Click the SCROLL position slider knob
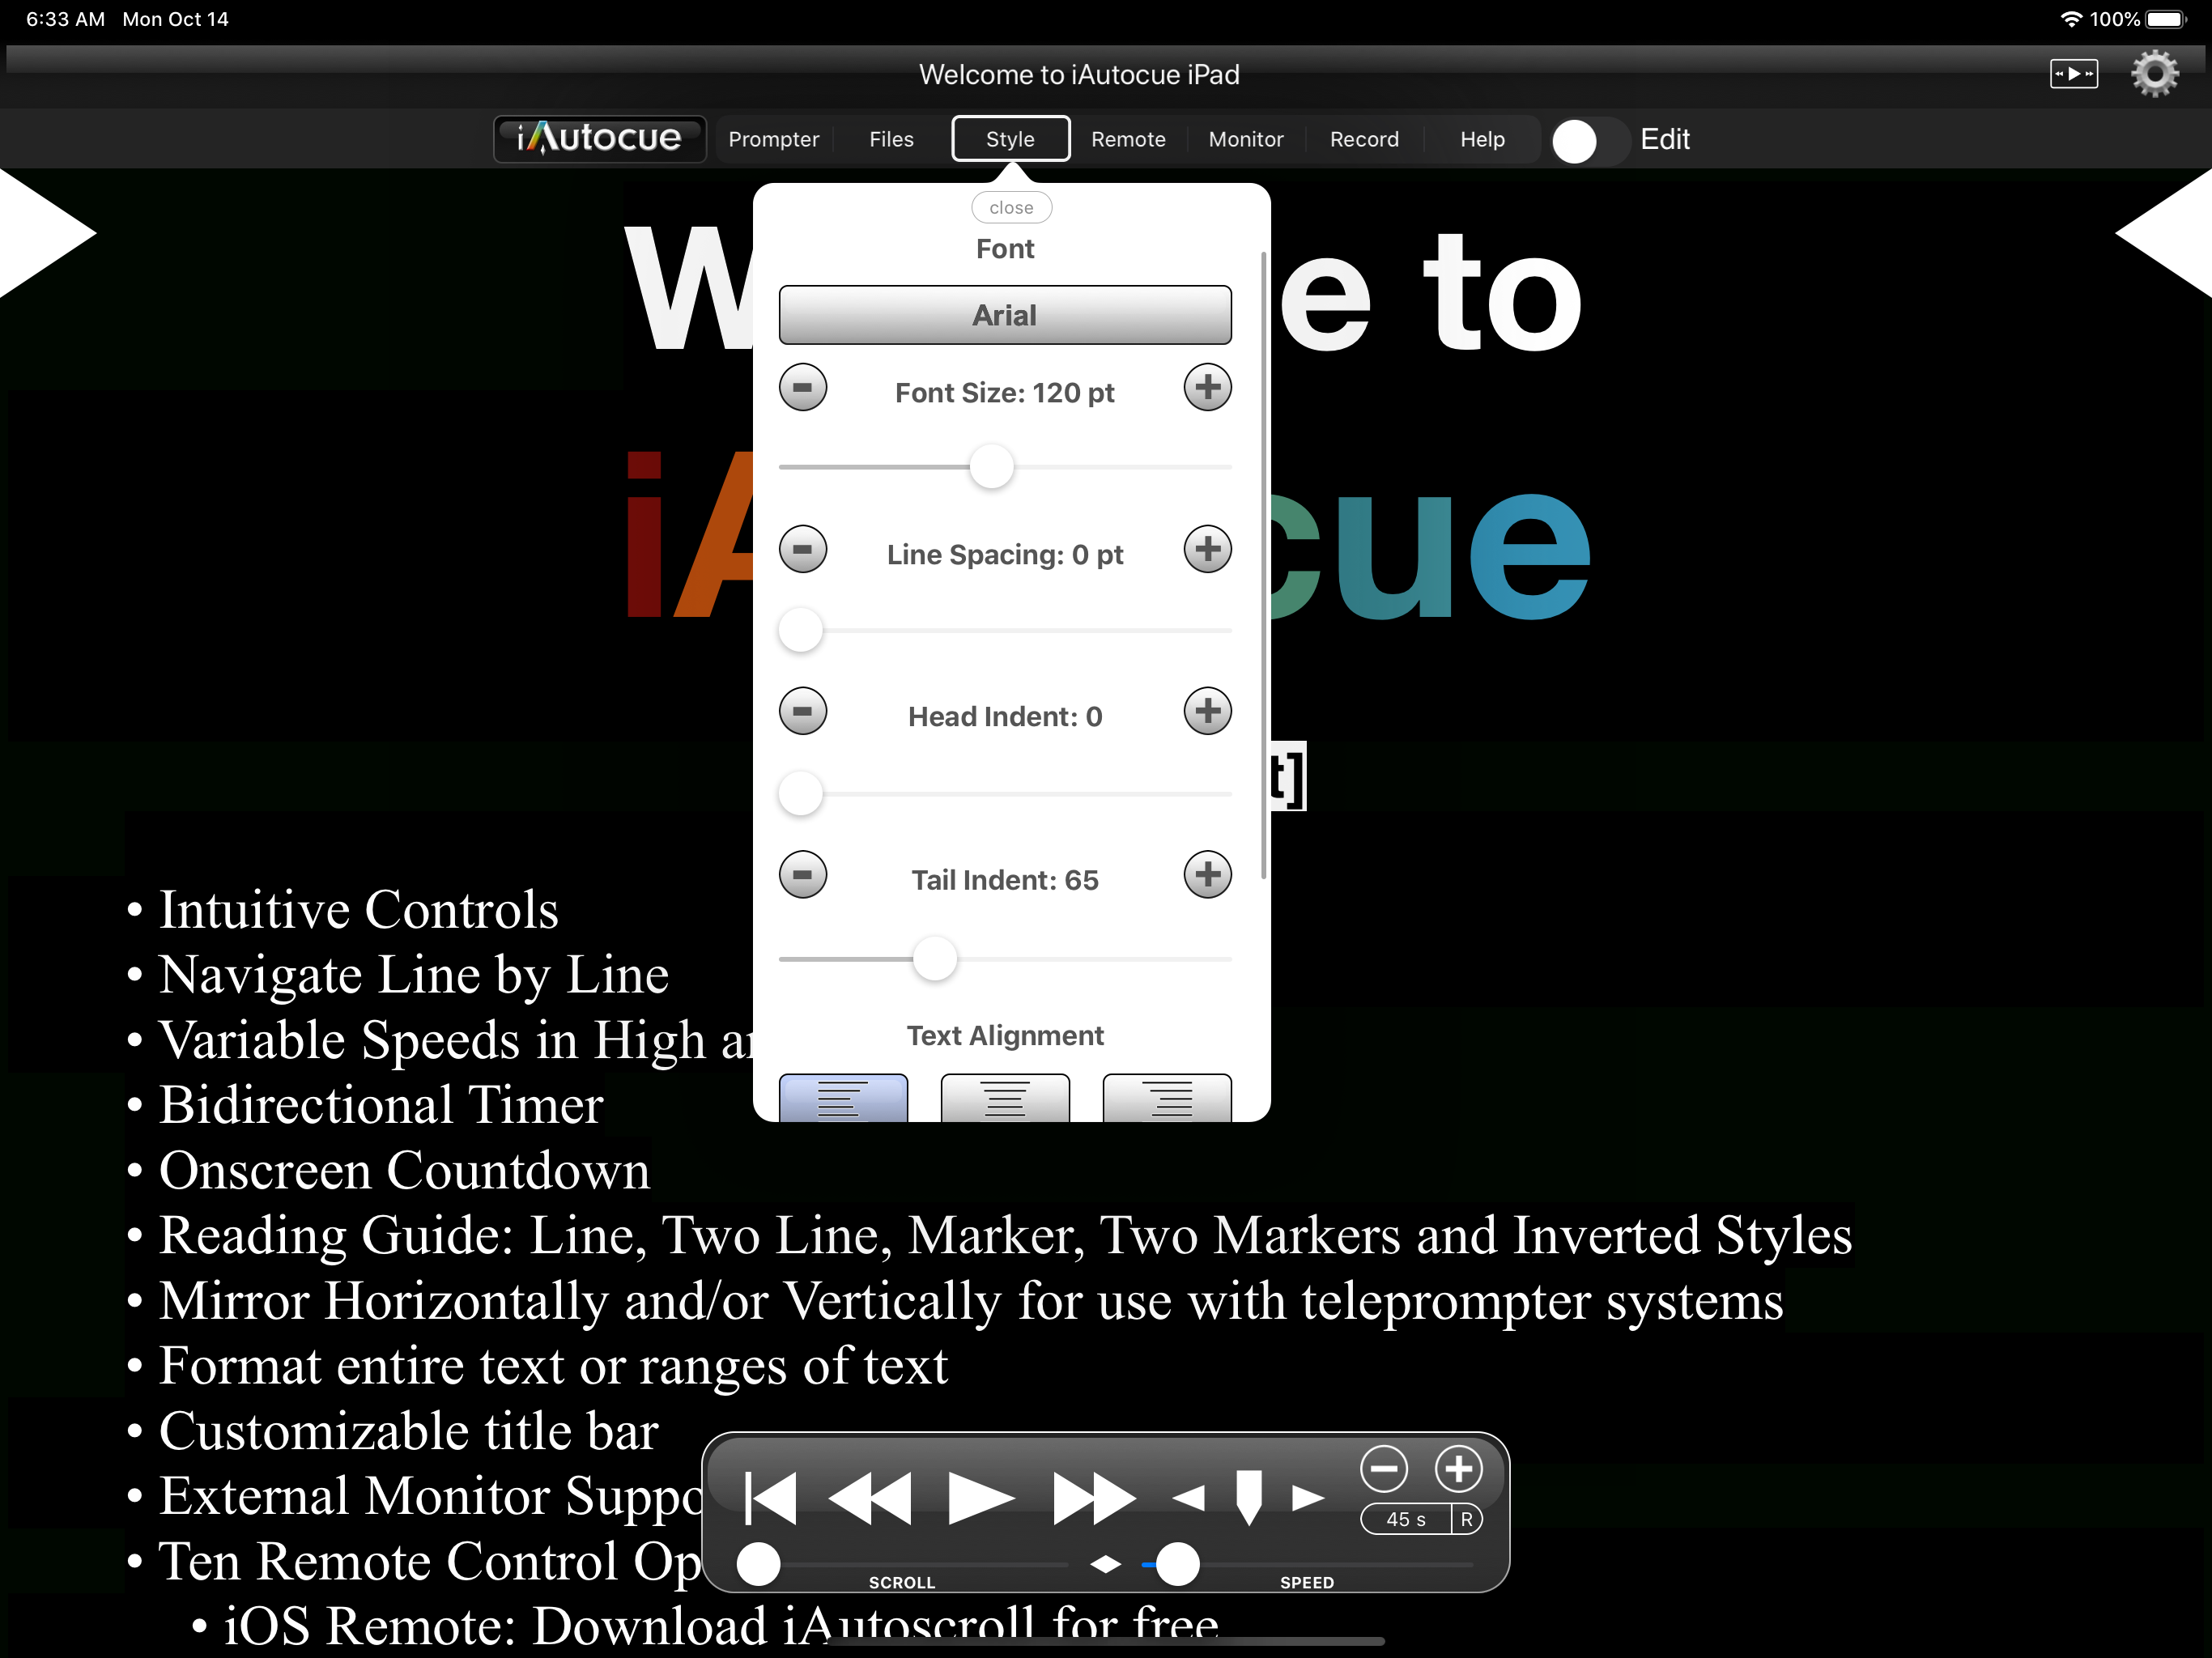Screen dimensions: 2212x1658 [x=758, y=1564]
